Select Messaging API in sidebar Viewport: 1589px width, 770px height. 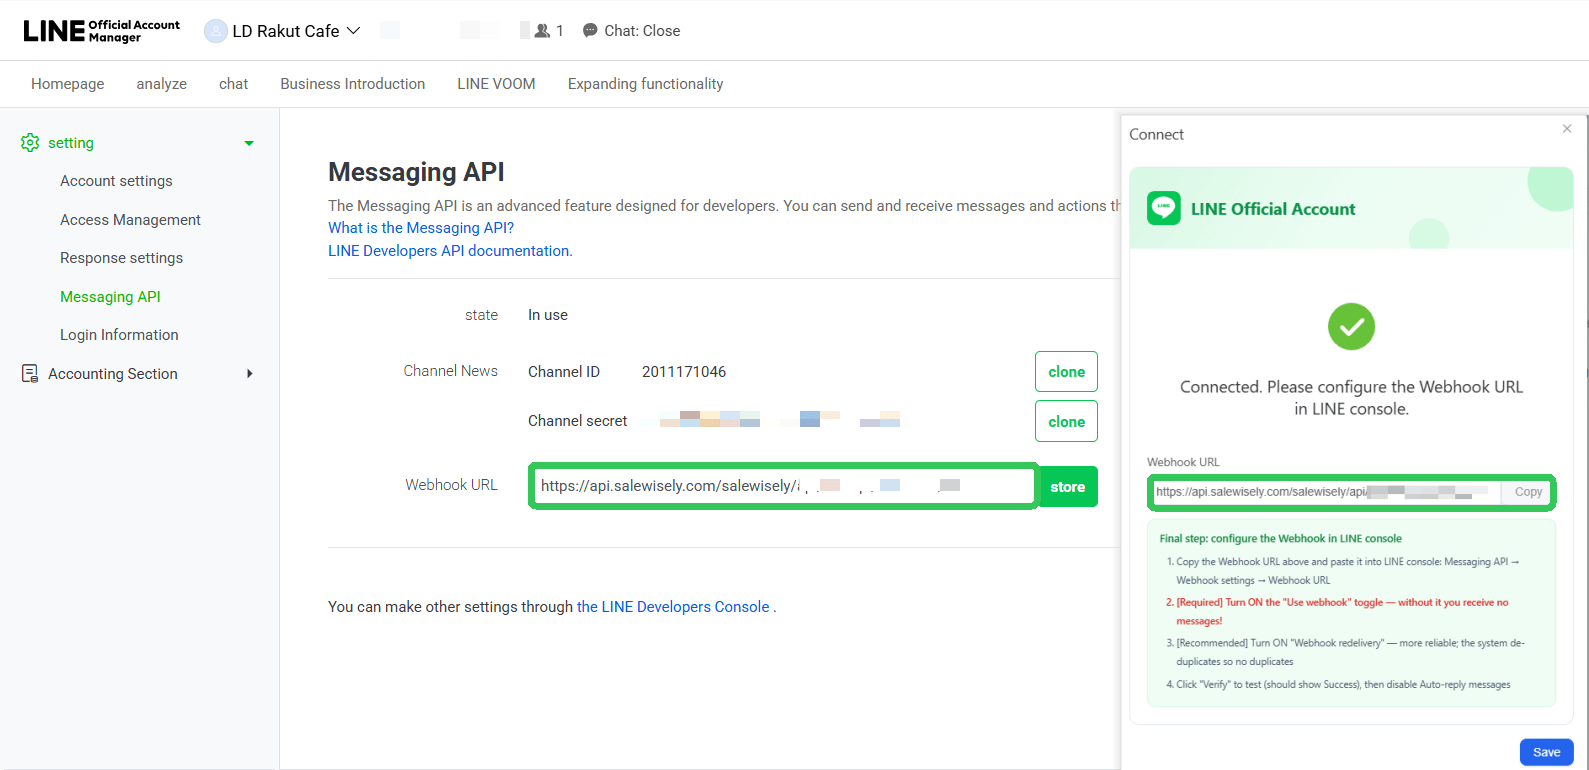coord(110,297)
